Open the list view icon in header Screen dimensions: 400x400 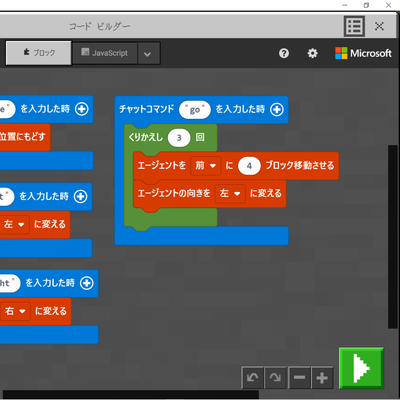(354, 26)
